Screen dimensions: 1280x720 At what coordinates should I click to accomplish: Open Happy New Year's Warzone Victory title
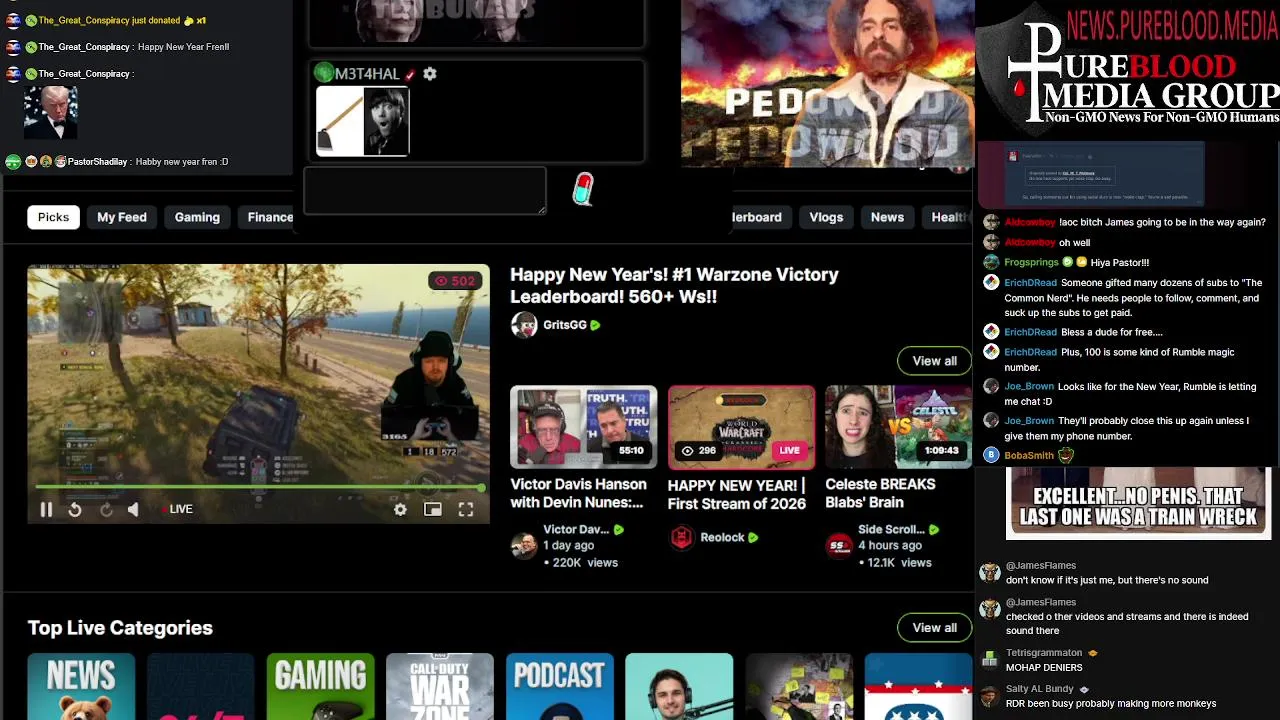coord(674,285)
